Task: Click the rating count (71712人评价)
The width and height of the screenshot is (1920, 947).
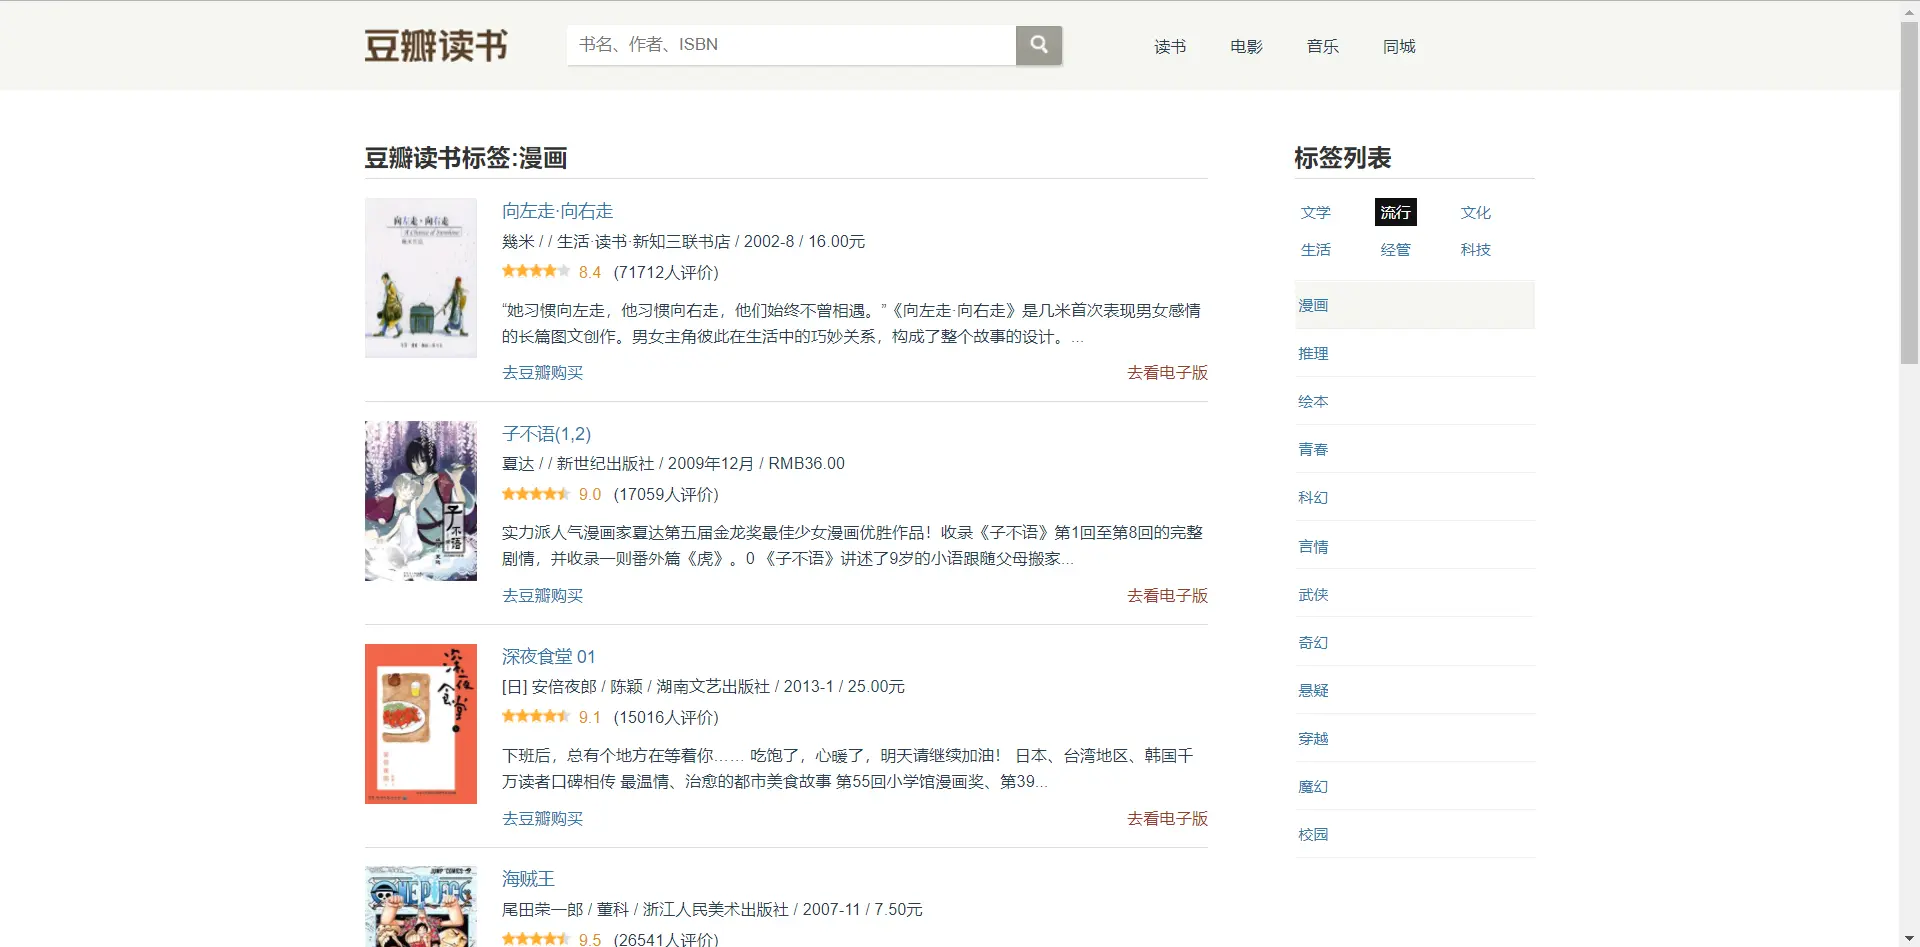Action: (666, 272)
